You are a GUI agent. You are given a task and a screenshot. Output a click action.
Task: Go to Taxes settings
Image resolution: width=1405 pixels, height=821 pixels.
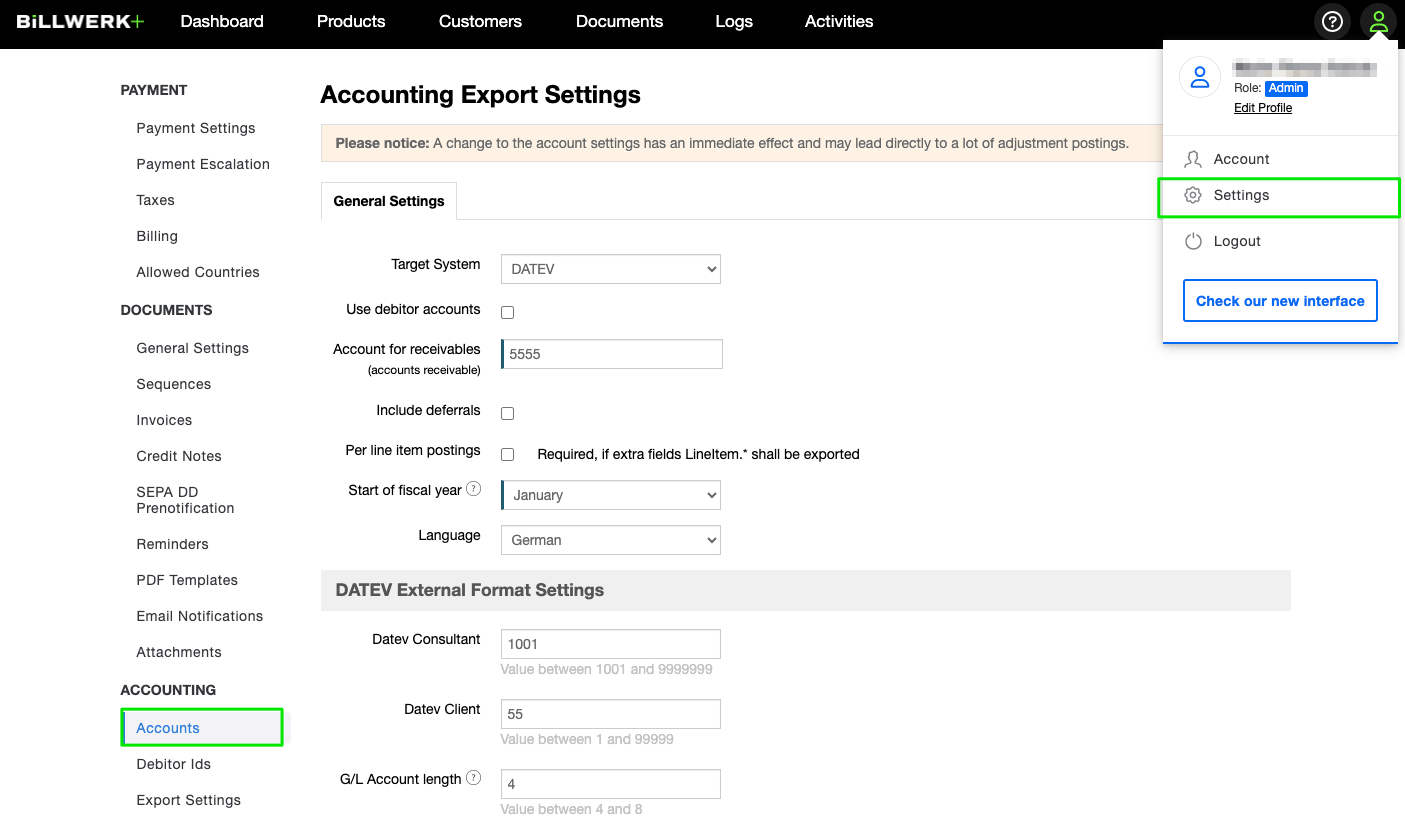tap(155, 200)
